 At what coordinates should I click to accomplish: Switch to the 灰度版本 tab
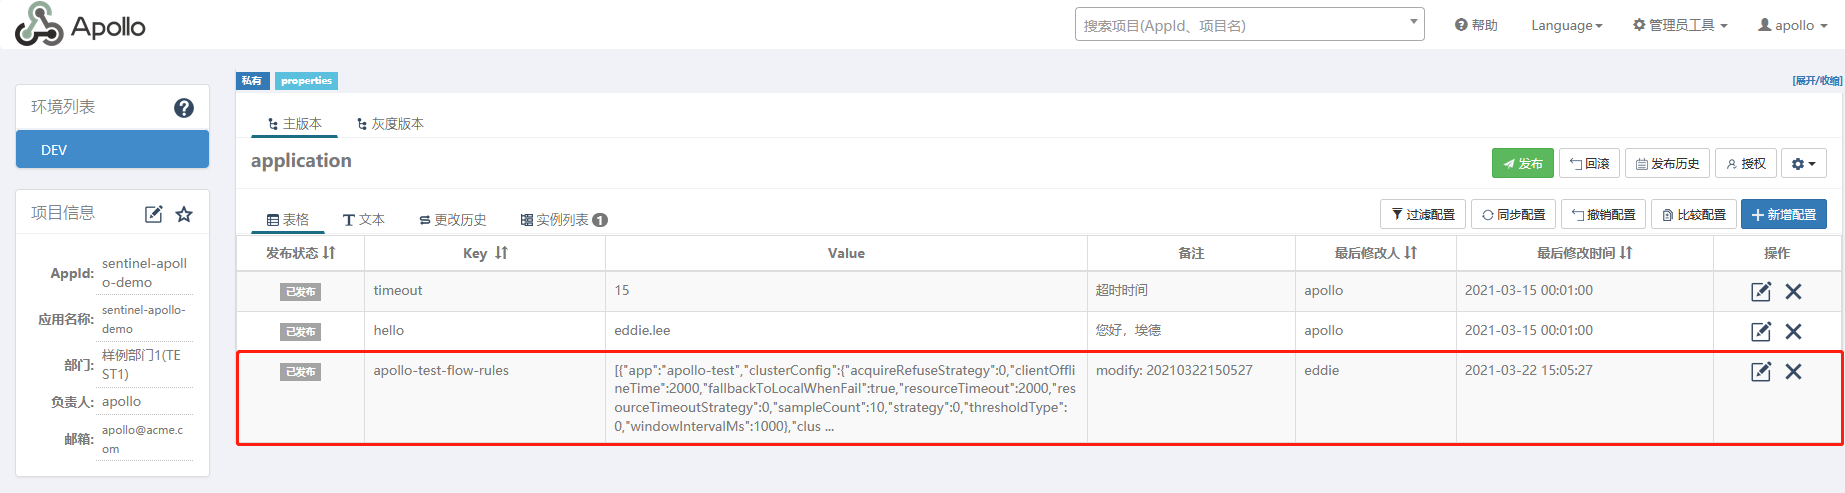pyautogui.click(x=390, y=123)
